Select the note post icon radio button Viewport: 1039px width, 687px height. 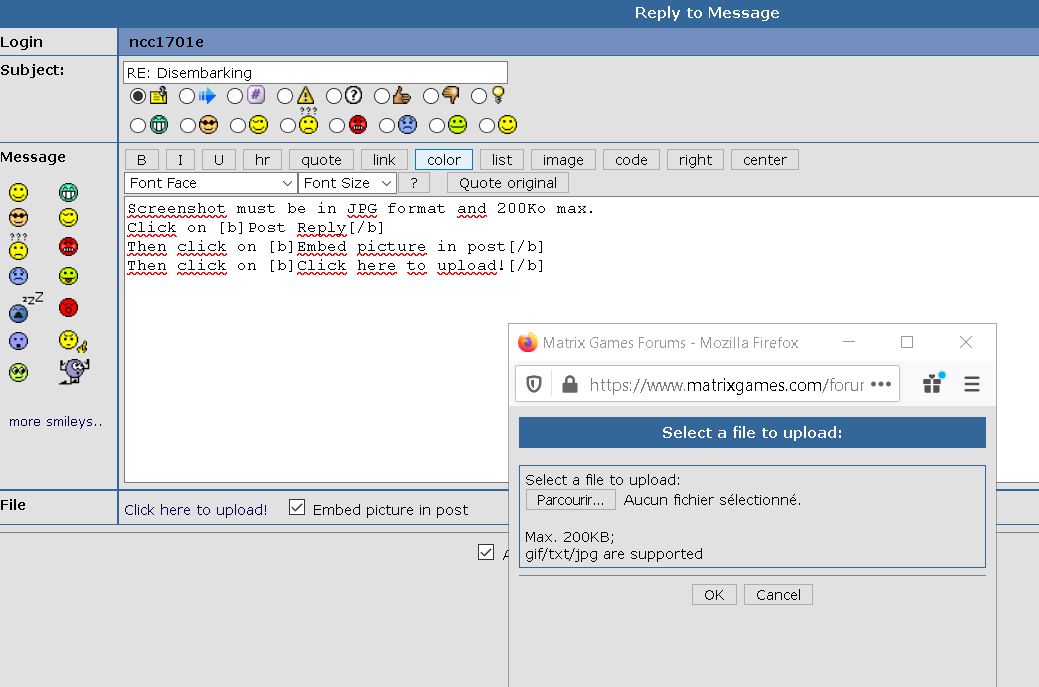click(x=138, y=96)
